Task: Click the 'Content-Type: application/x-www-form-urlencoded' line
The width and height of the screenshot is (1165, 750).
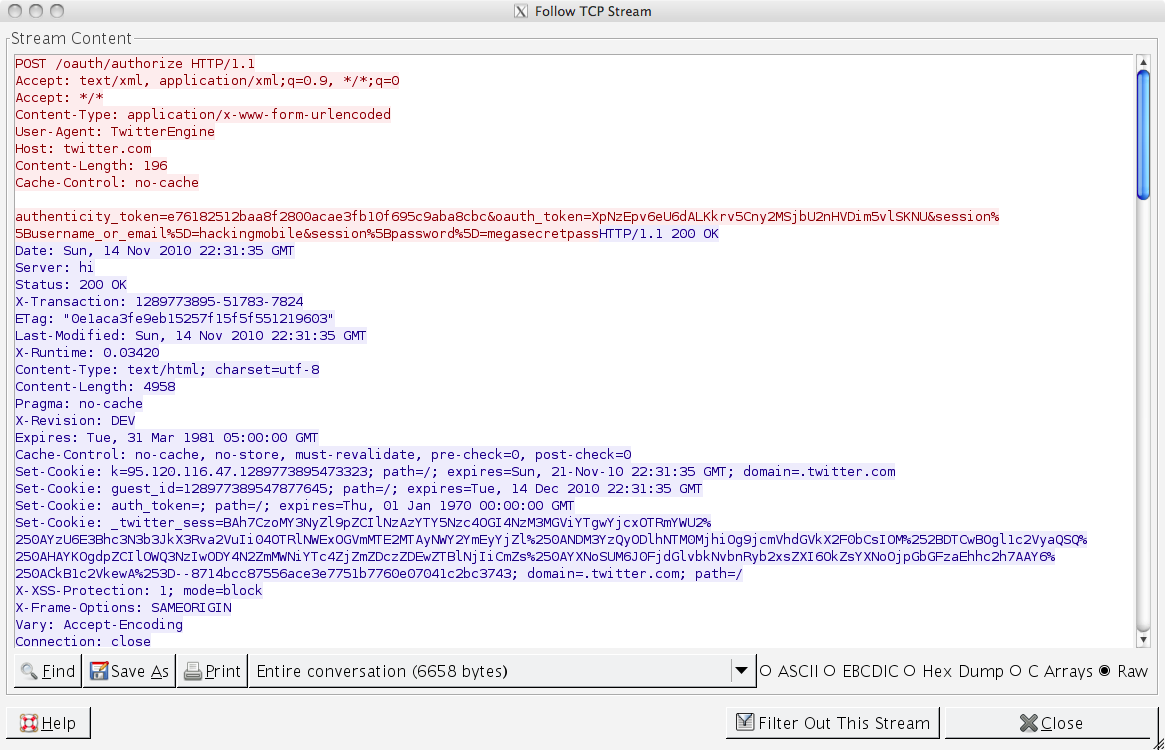Action: [203, 114]
